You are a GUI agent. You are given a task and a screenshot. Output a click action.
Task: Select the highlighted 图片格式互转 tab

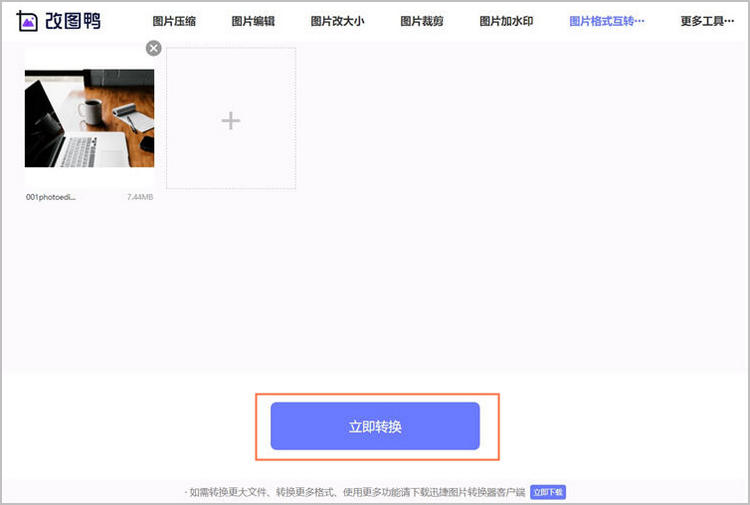[x=606, y=21]
